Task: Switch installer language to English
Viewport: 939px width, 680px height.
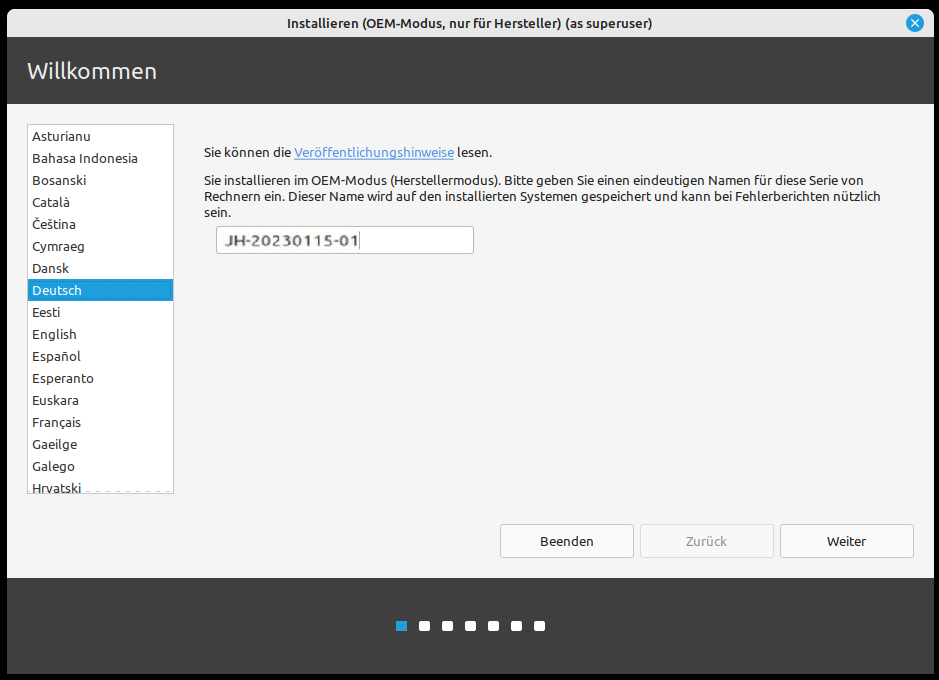Action: tap(54, 334)
